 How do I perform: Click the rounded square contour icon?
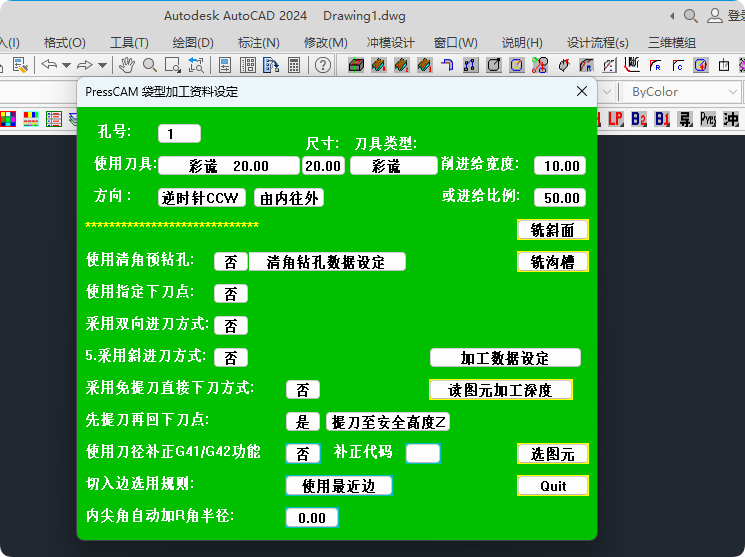tap(494, 65)
